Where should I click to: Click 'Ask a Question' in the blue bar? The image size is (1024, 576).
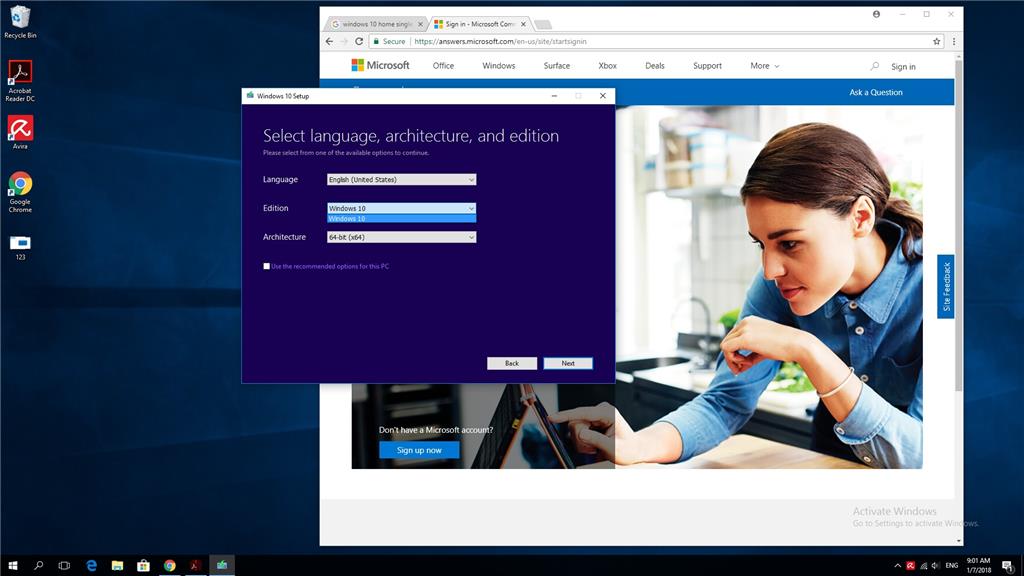pyautogui.click(x=876, y=92)
